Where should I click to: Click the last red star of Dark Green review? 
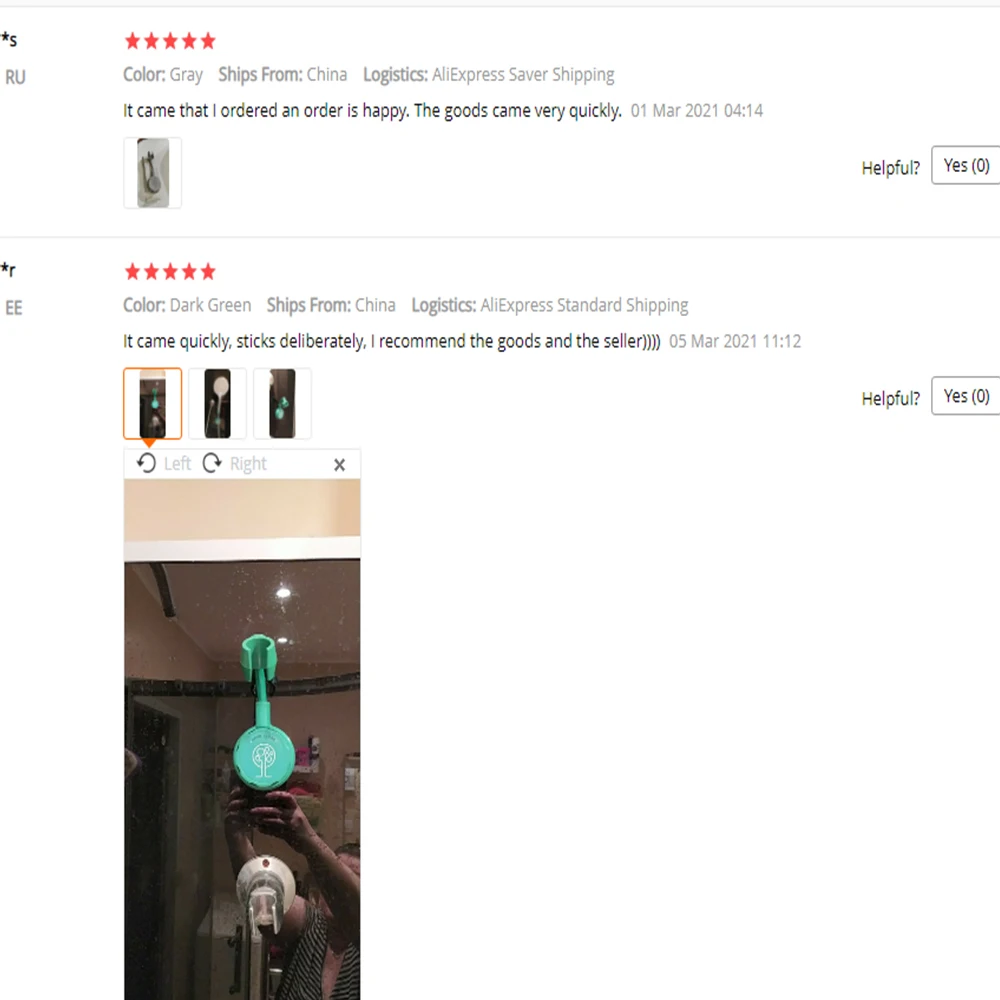[208, 272]
